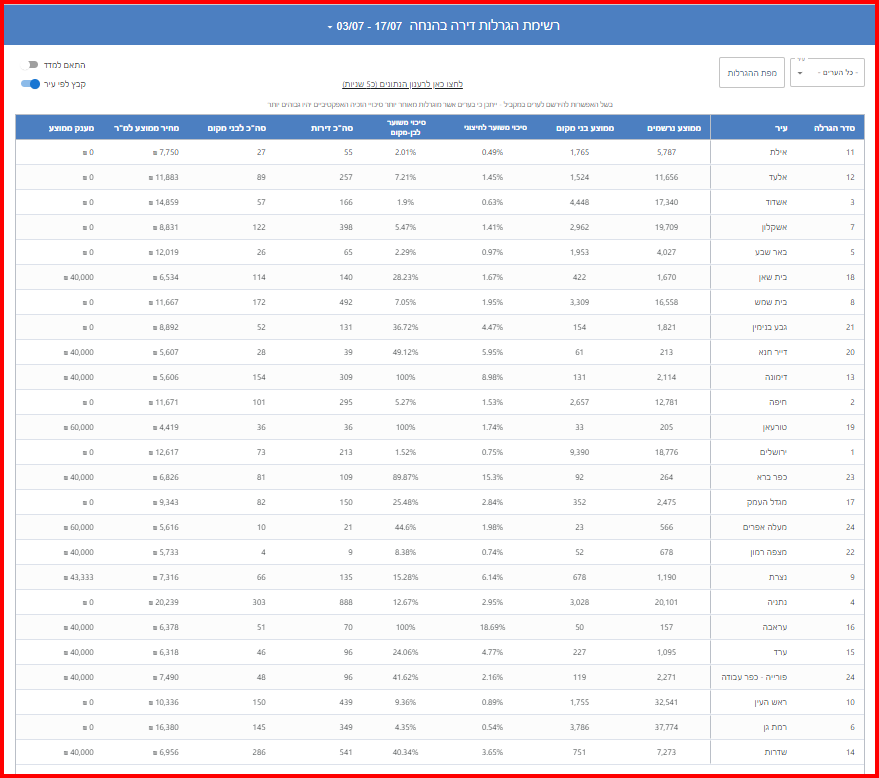This screenshot has height=778, width=879.
Task: Click the local chance value '28.23%'
Action: point(405,277)
